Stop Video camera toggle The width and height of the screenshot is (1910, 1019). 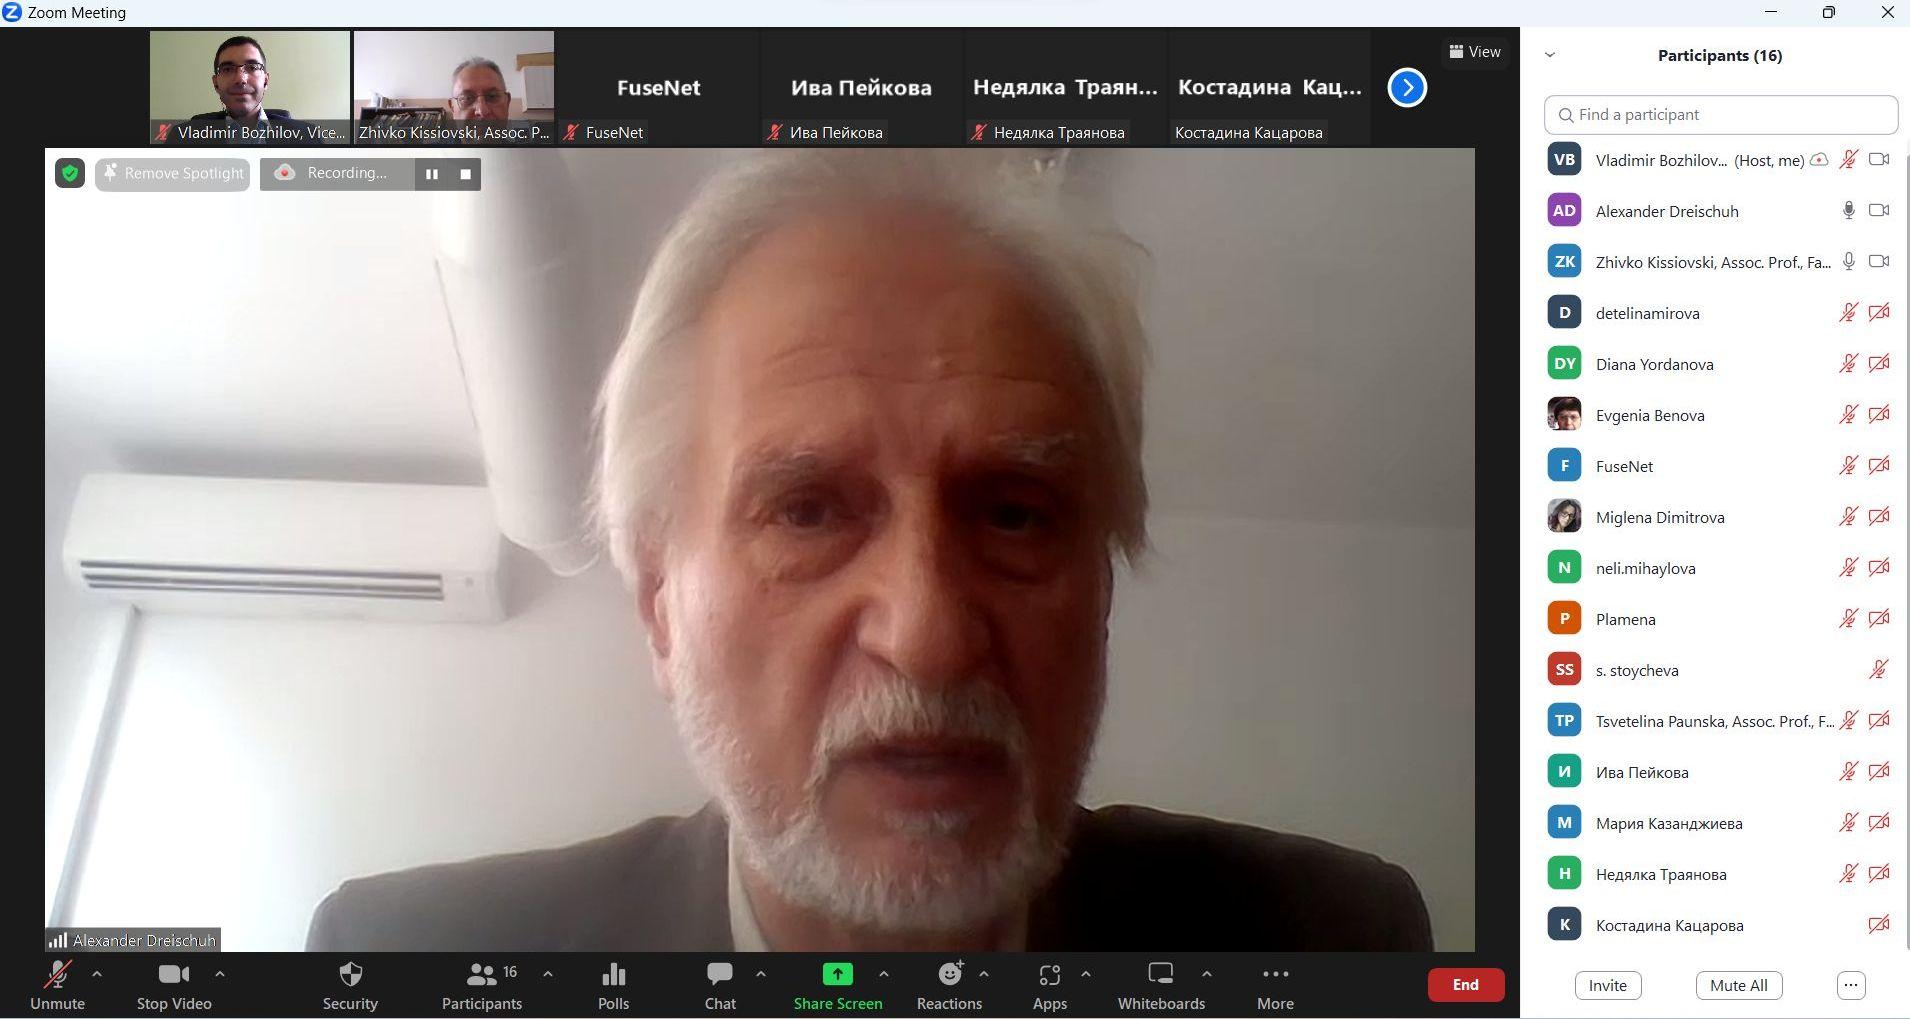pos(173,984)
